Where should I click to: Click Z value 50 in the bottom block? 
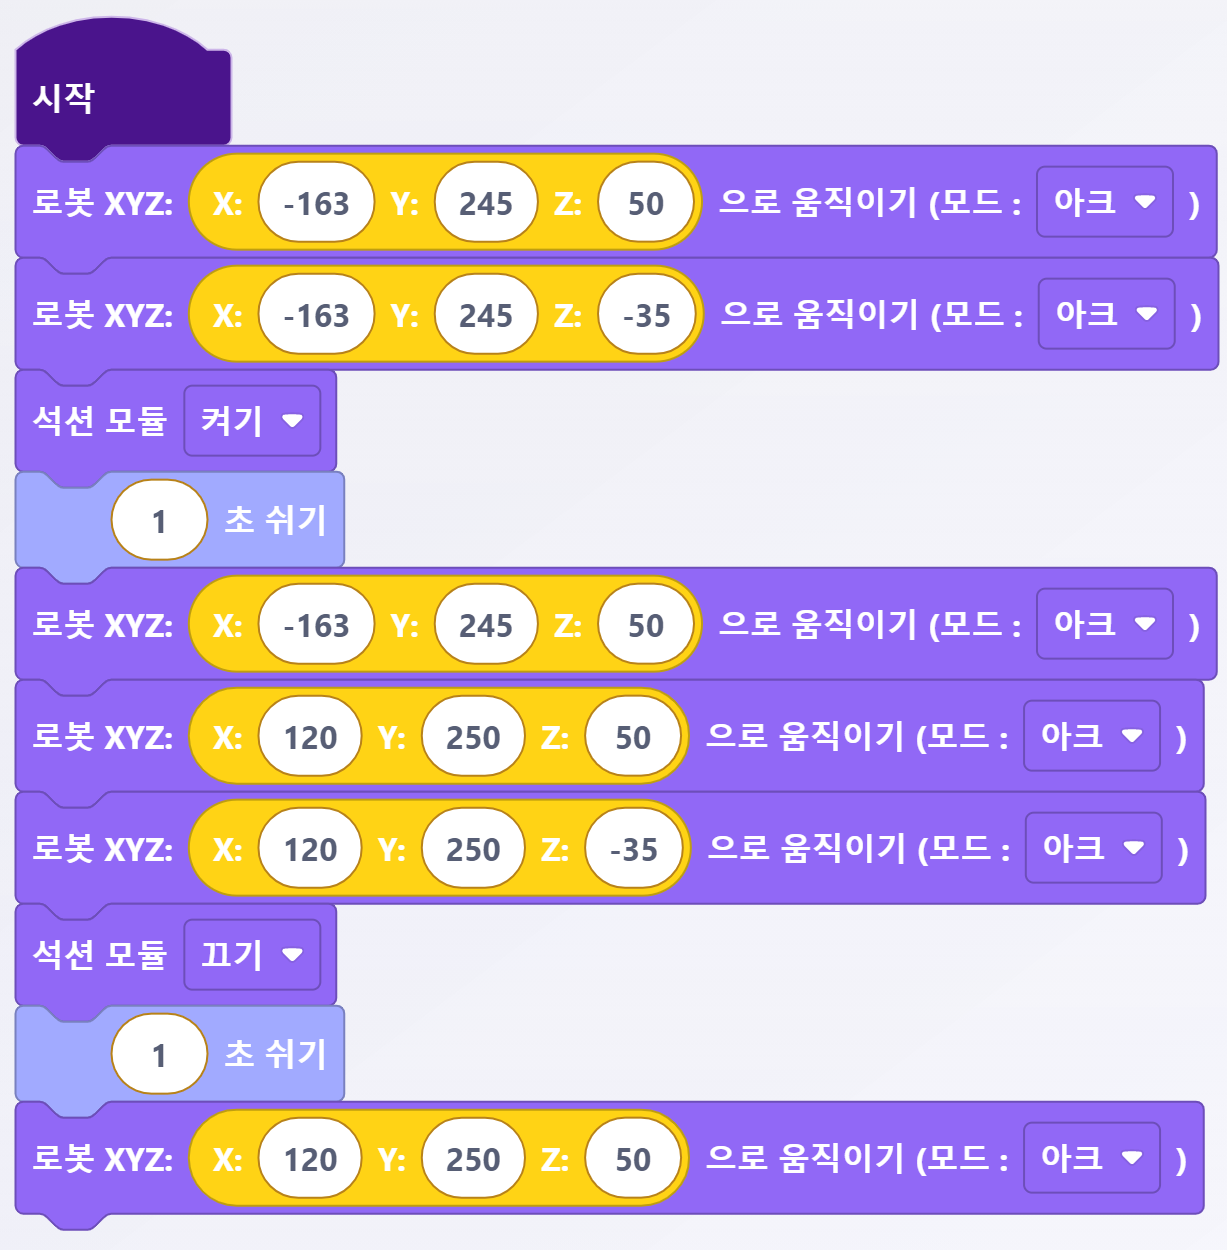pyautogui.click(x=633, y=1159)
